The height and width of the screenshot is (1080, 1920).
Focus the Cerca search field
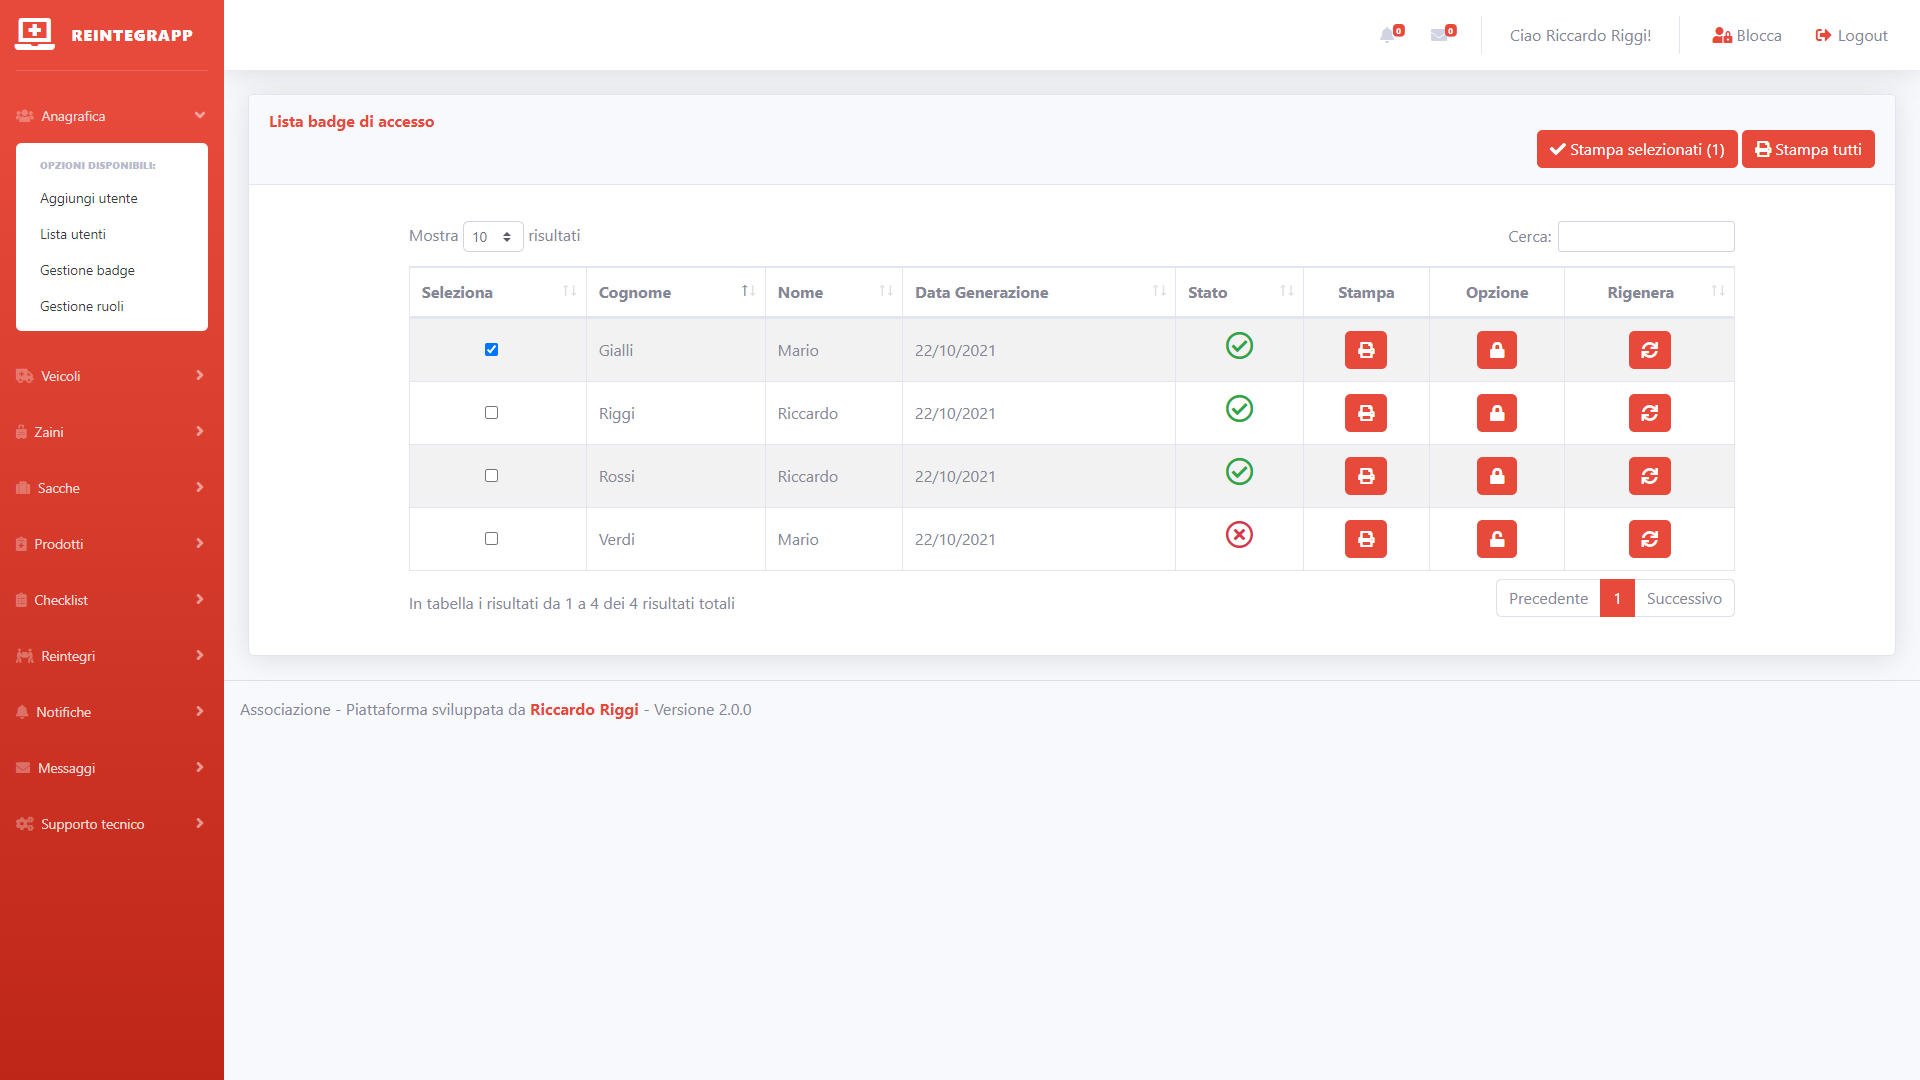[1645, 237]
